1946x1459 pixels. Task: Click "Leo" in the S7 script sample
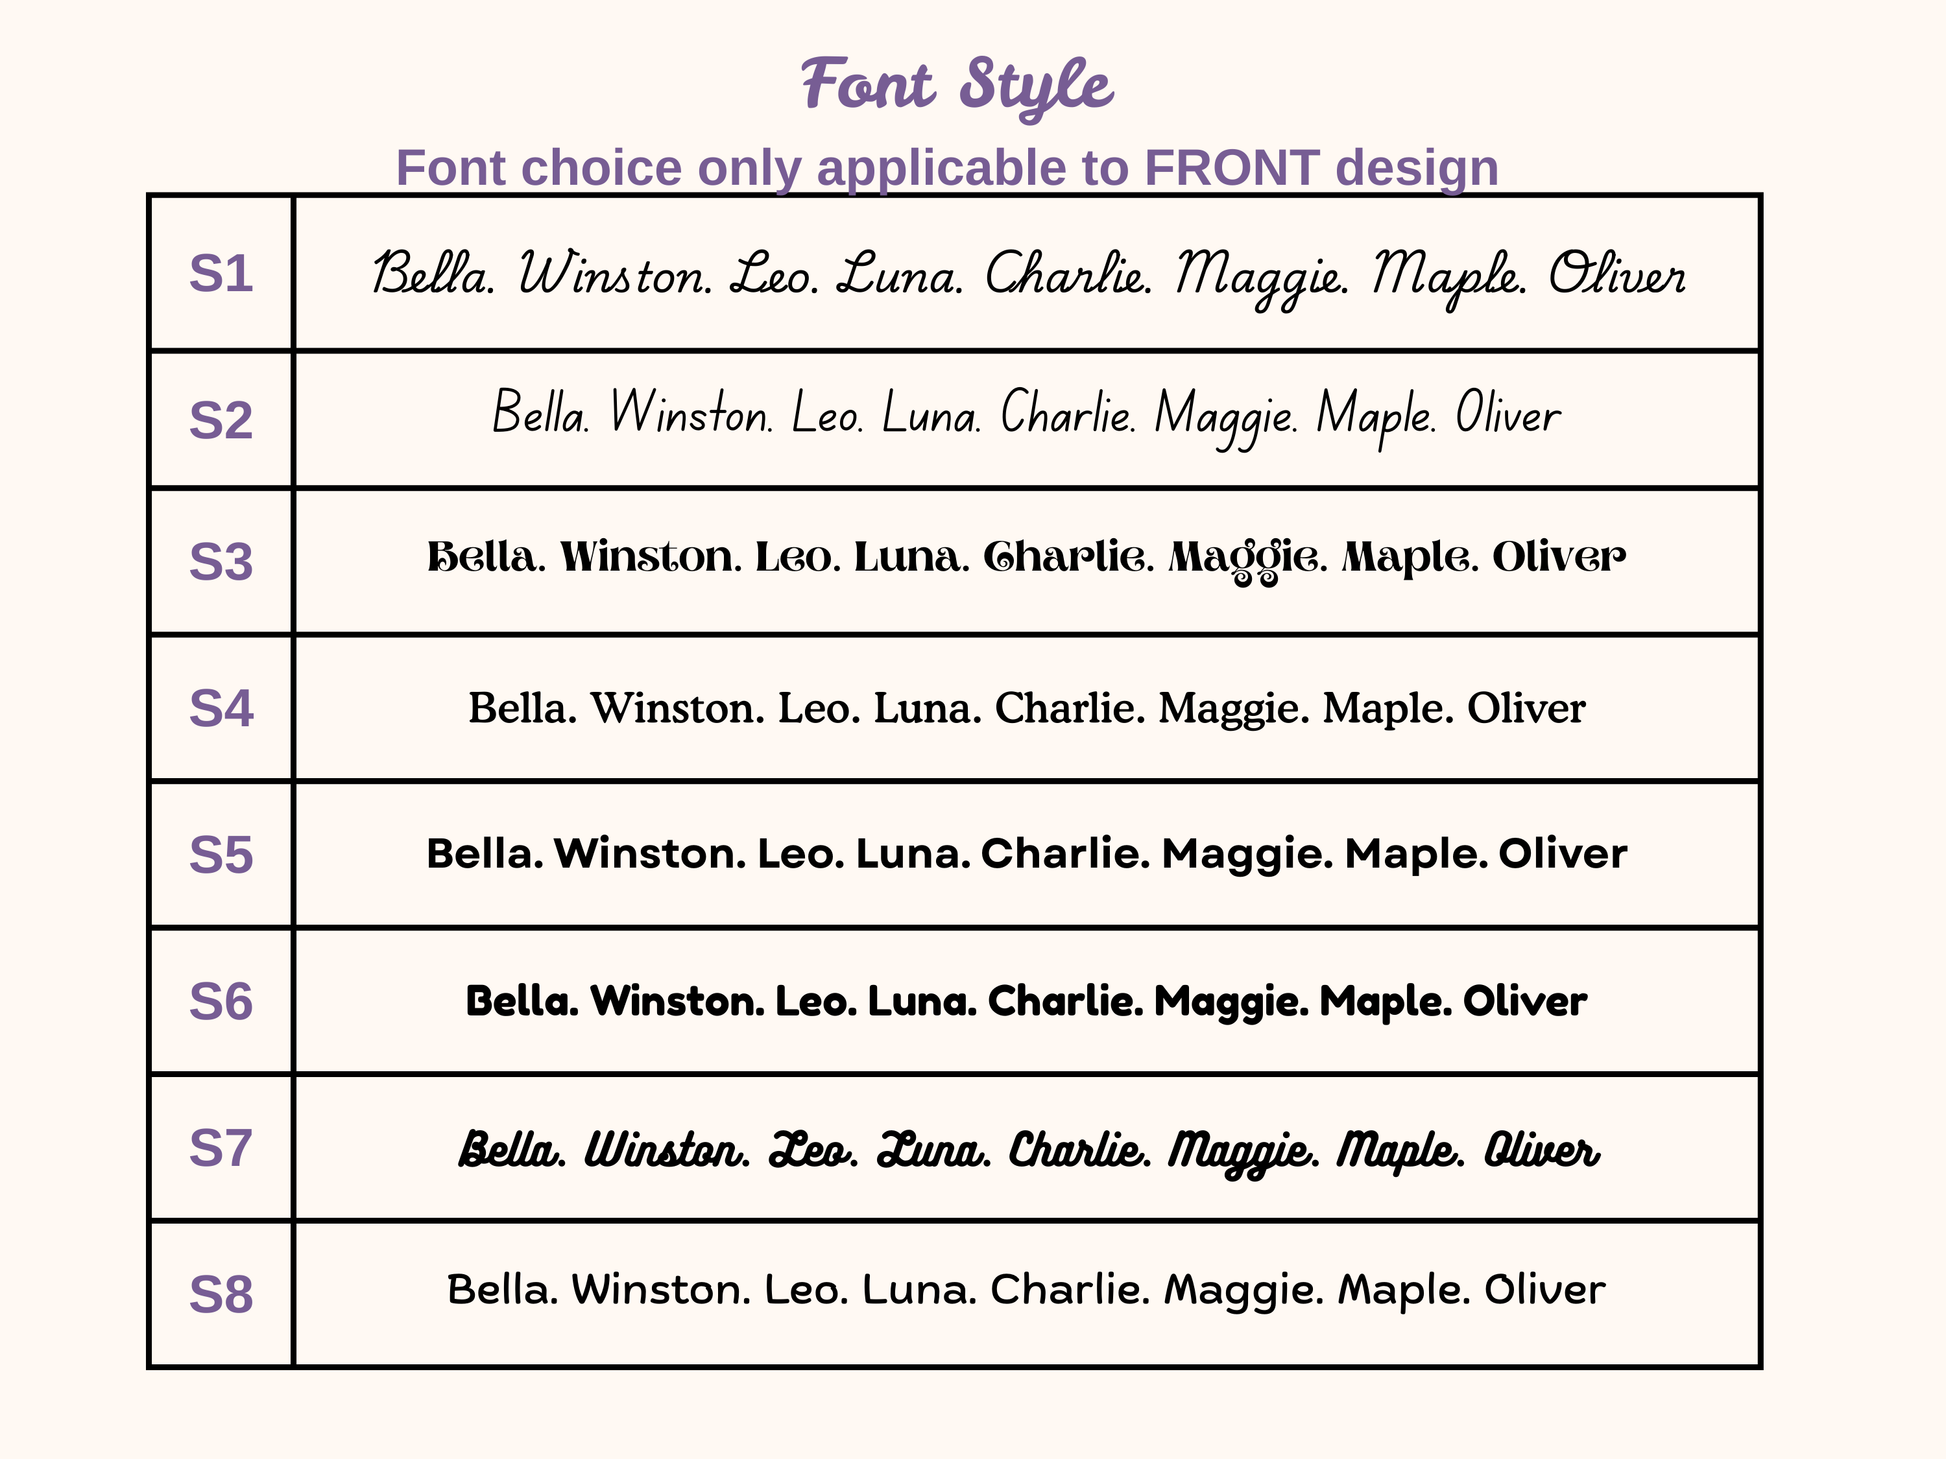coord(813,1150)
